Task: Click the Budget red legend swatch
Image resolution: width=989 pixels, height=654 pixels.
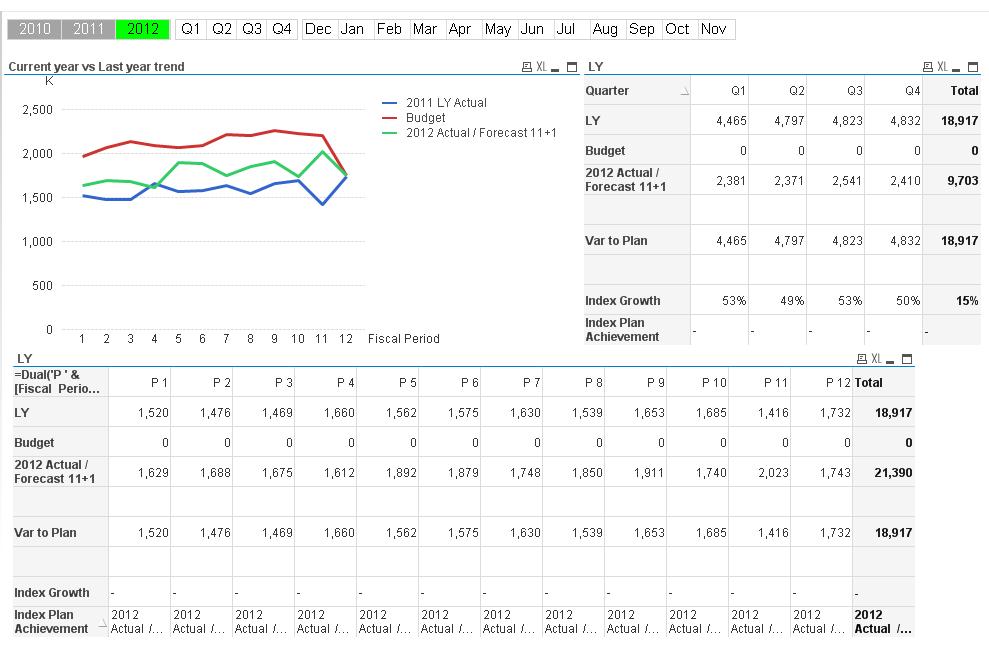Action: click(x=390, y=118)
